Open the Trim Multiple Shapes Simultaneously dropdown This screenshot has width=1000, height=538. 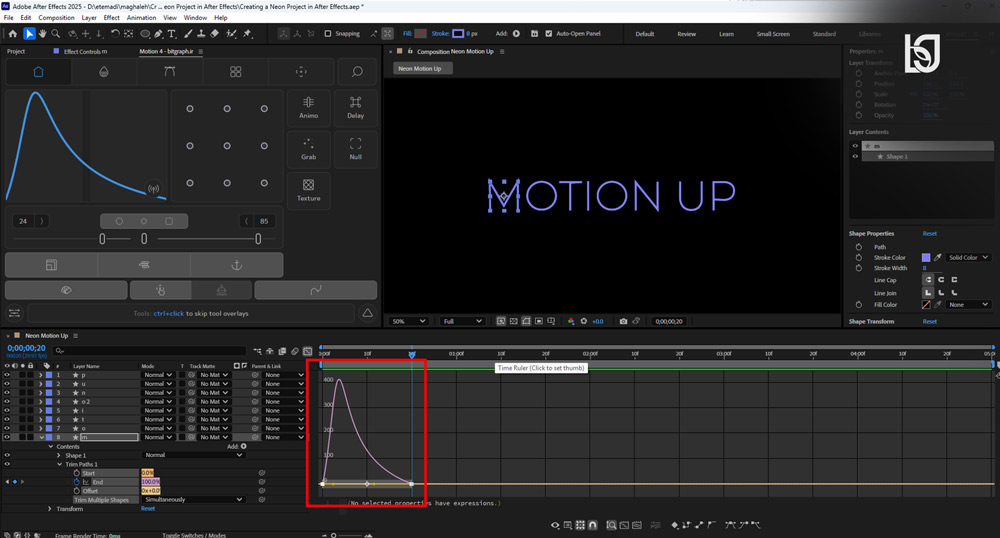[x=193, y=500]
